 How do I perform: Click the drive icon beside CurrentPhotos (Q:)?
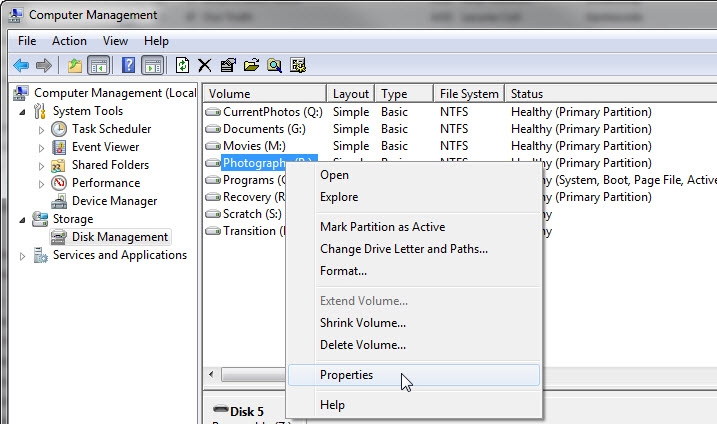click(213, 112)
